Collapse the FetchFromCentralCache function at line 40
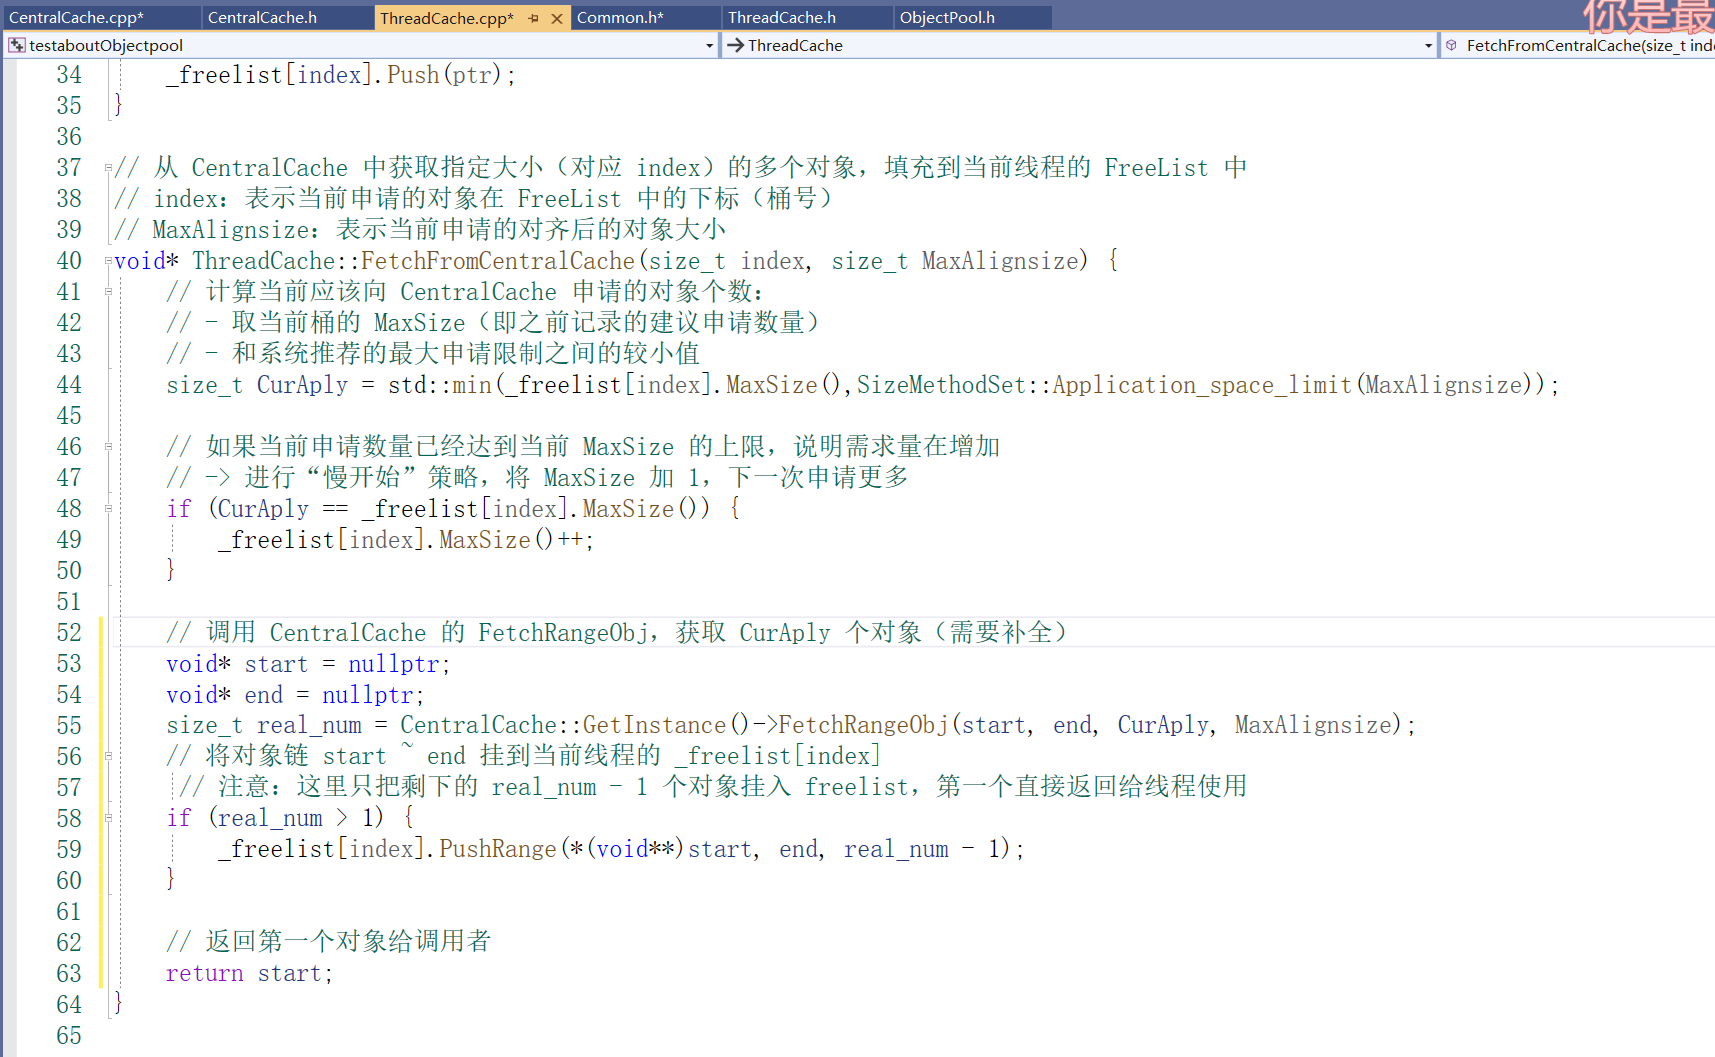 [108, 261]
